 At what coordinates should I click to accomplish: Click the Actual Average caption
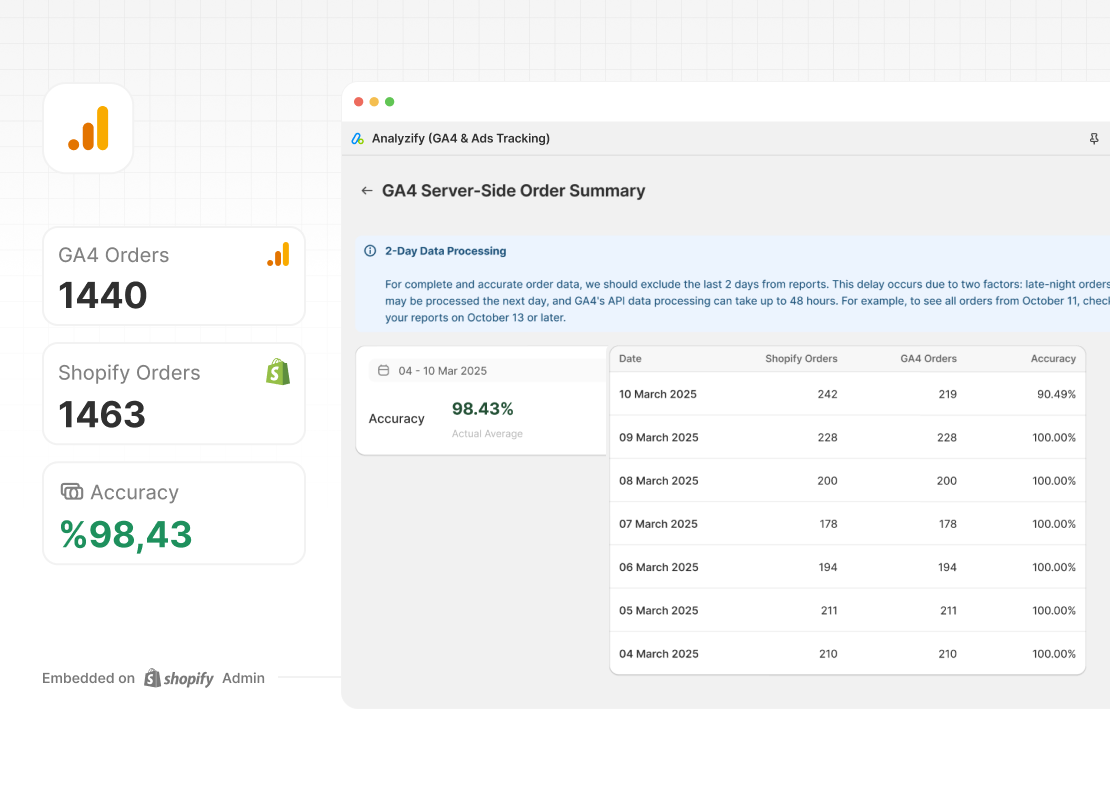[x=488, y=434]
